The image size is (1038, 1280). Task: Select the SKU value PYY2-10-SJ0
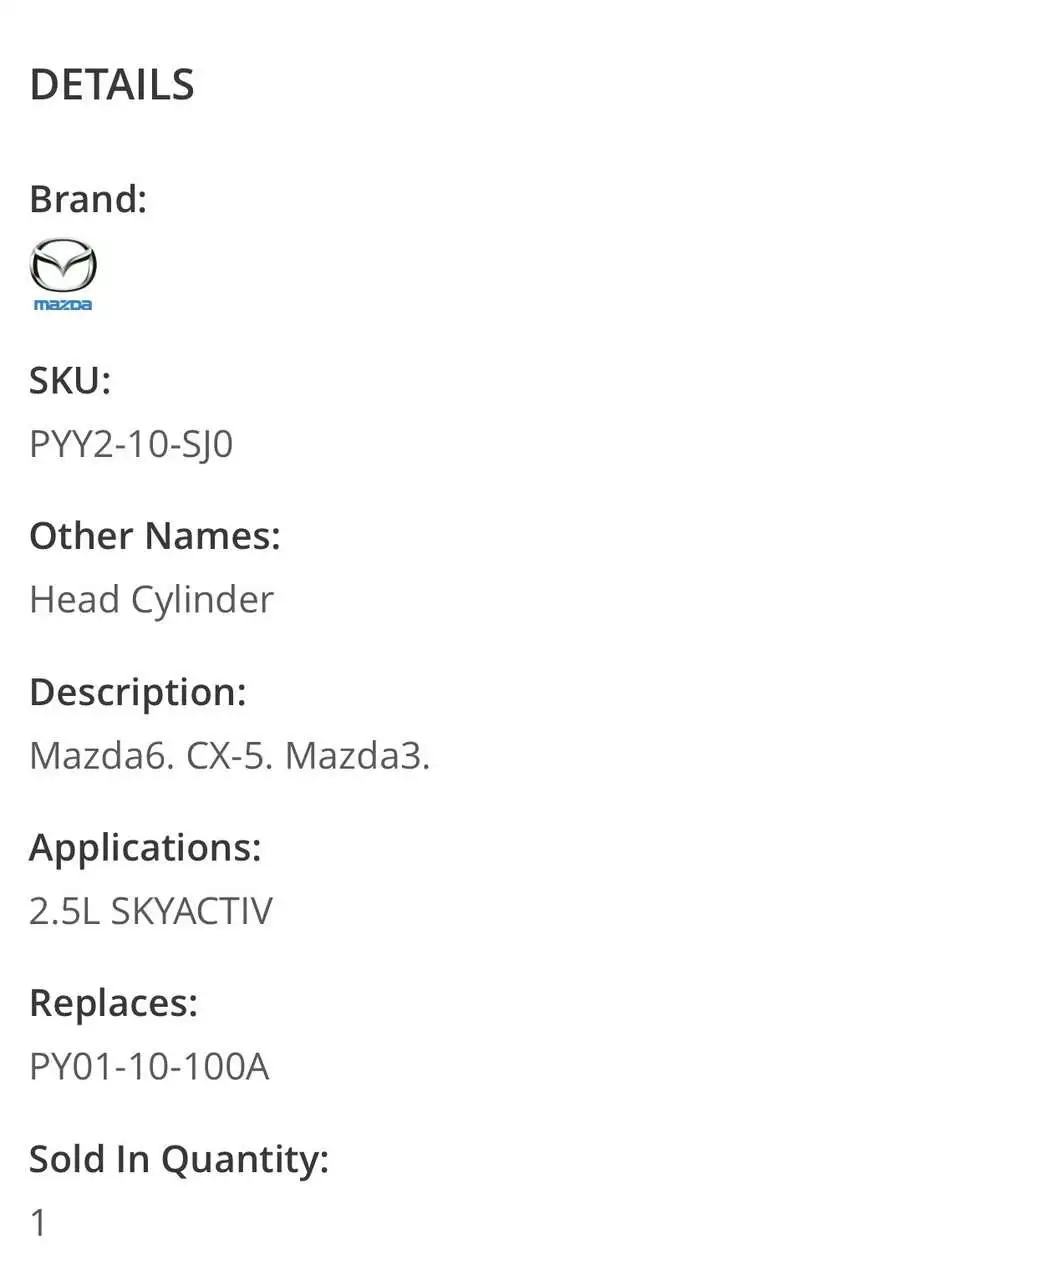(131, 444)
